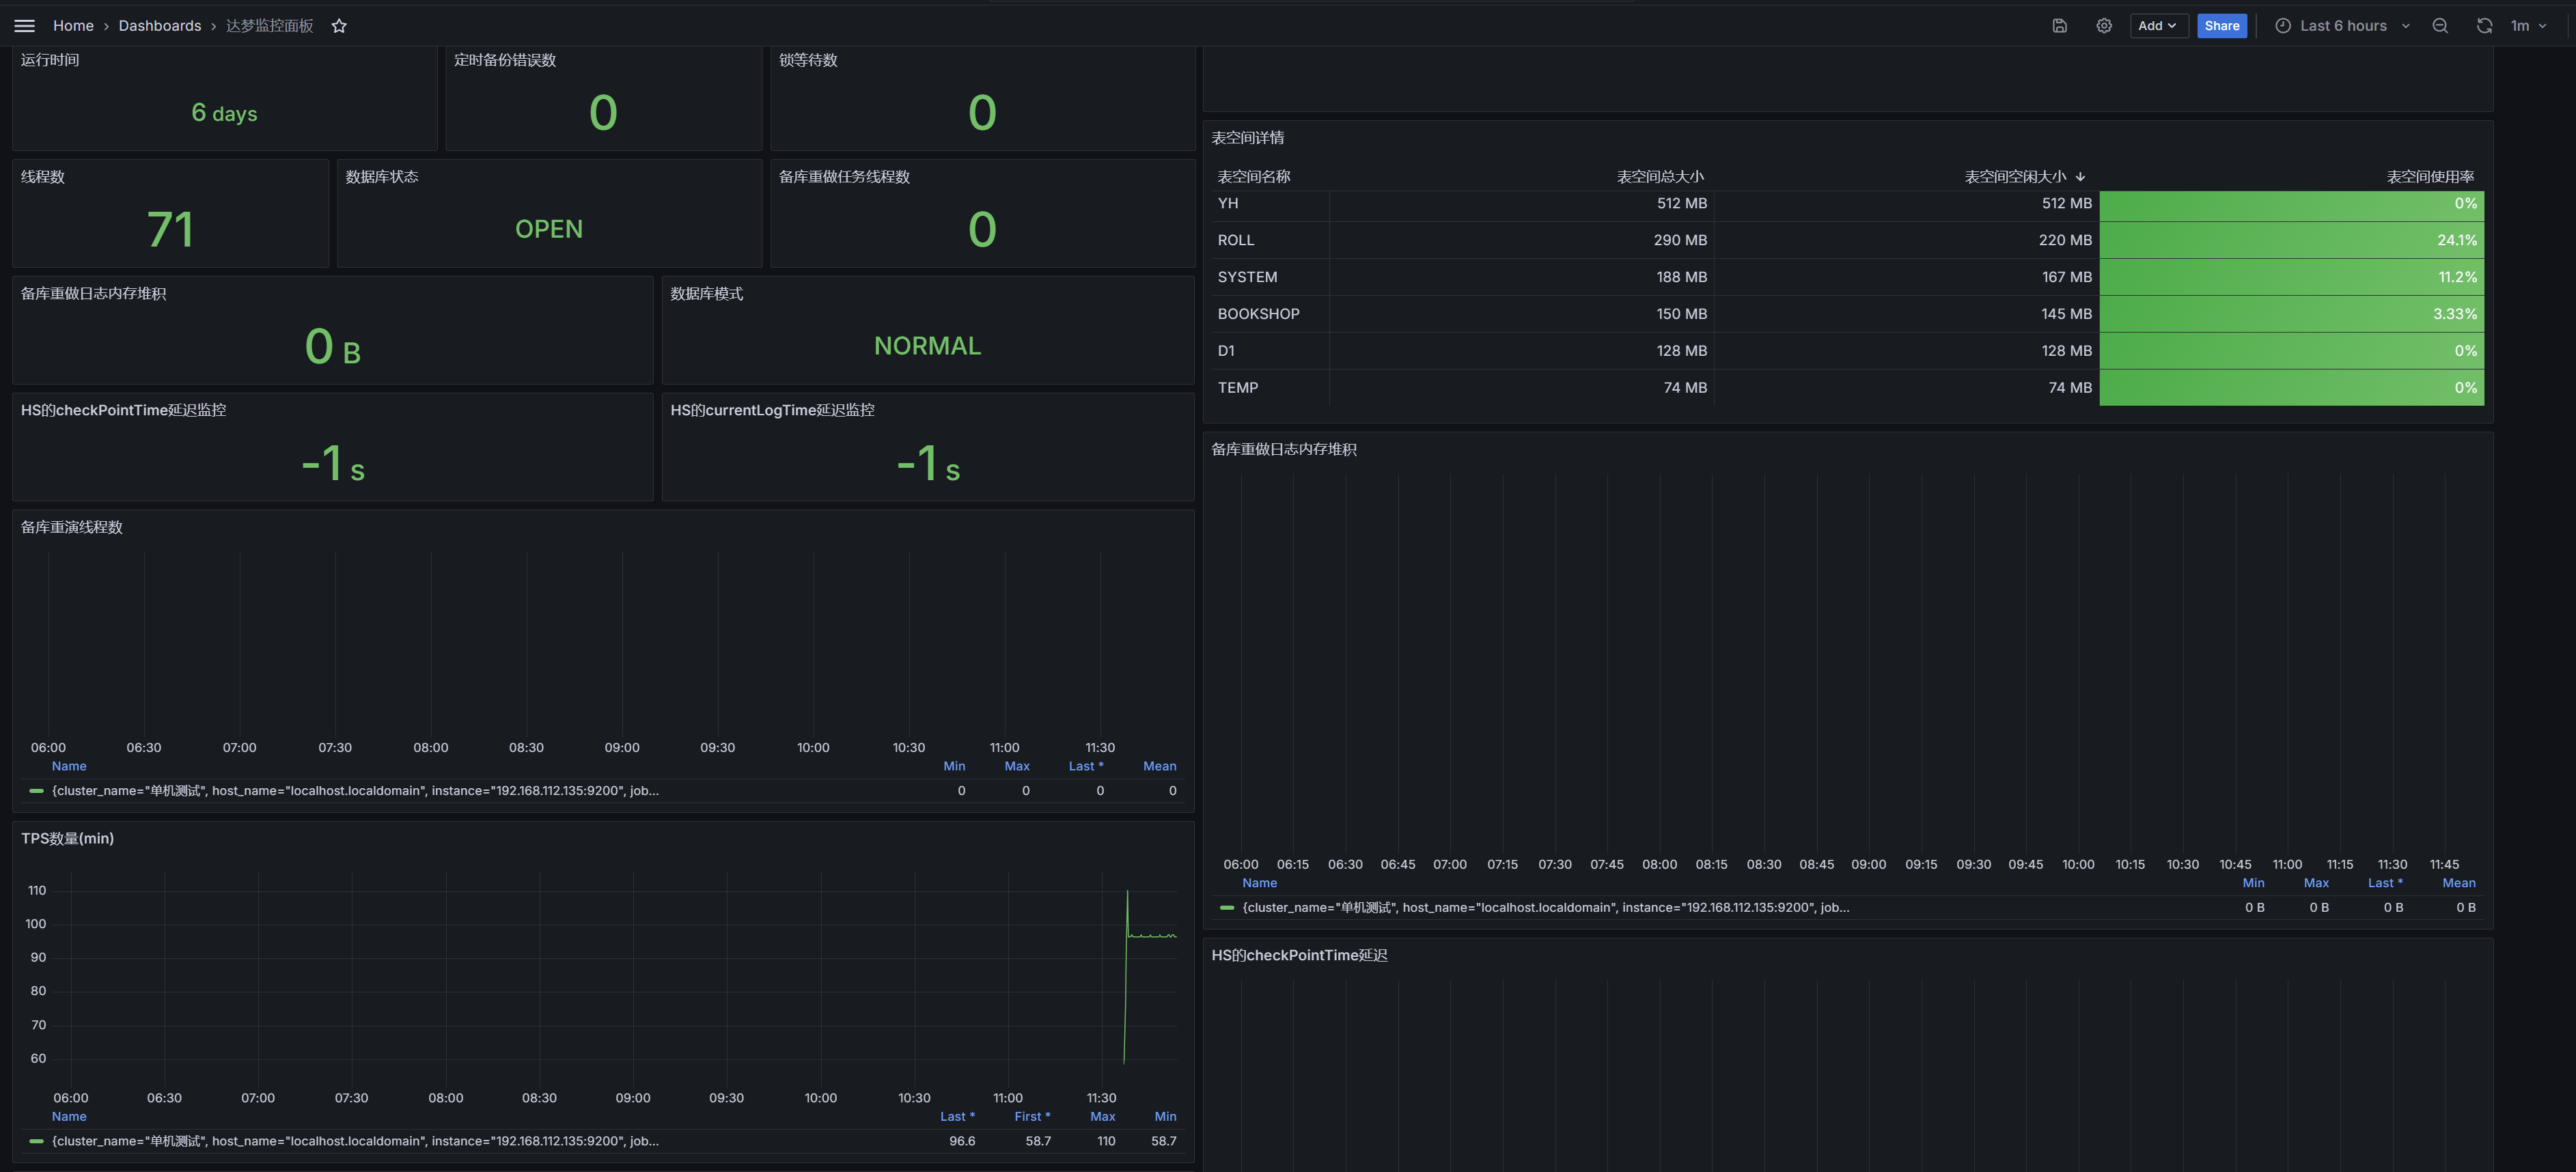
Task: Toggle 备库重演线程数 legend series visibility
Action: [354, 791]
